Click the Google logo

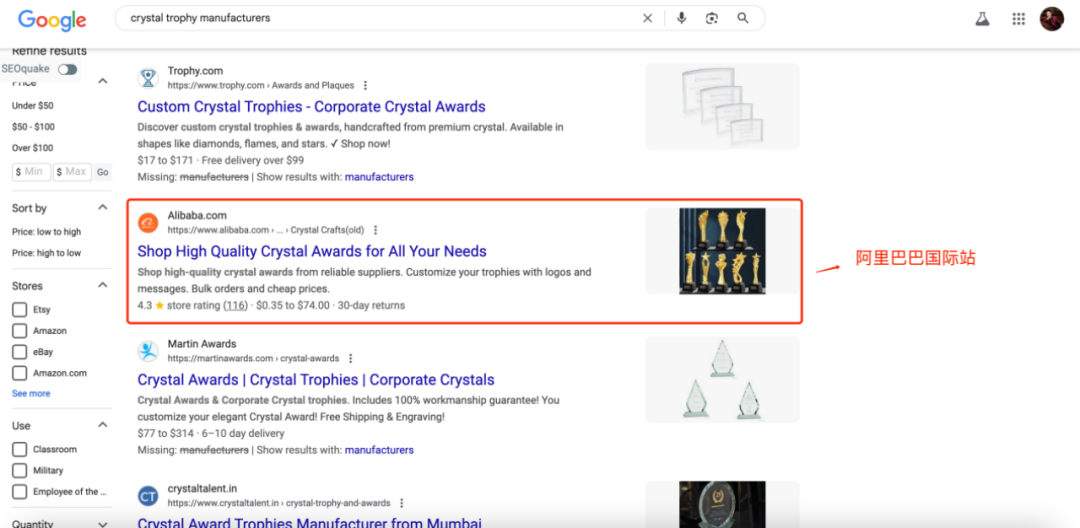(52, 19)
